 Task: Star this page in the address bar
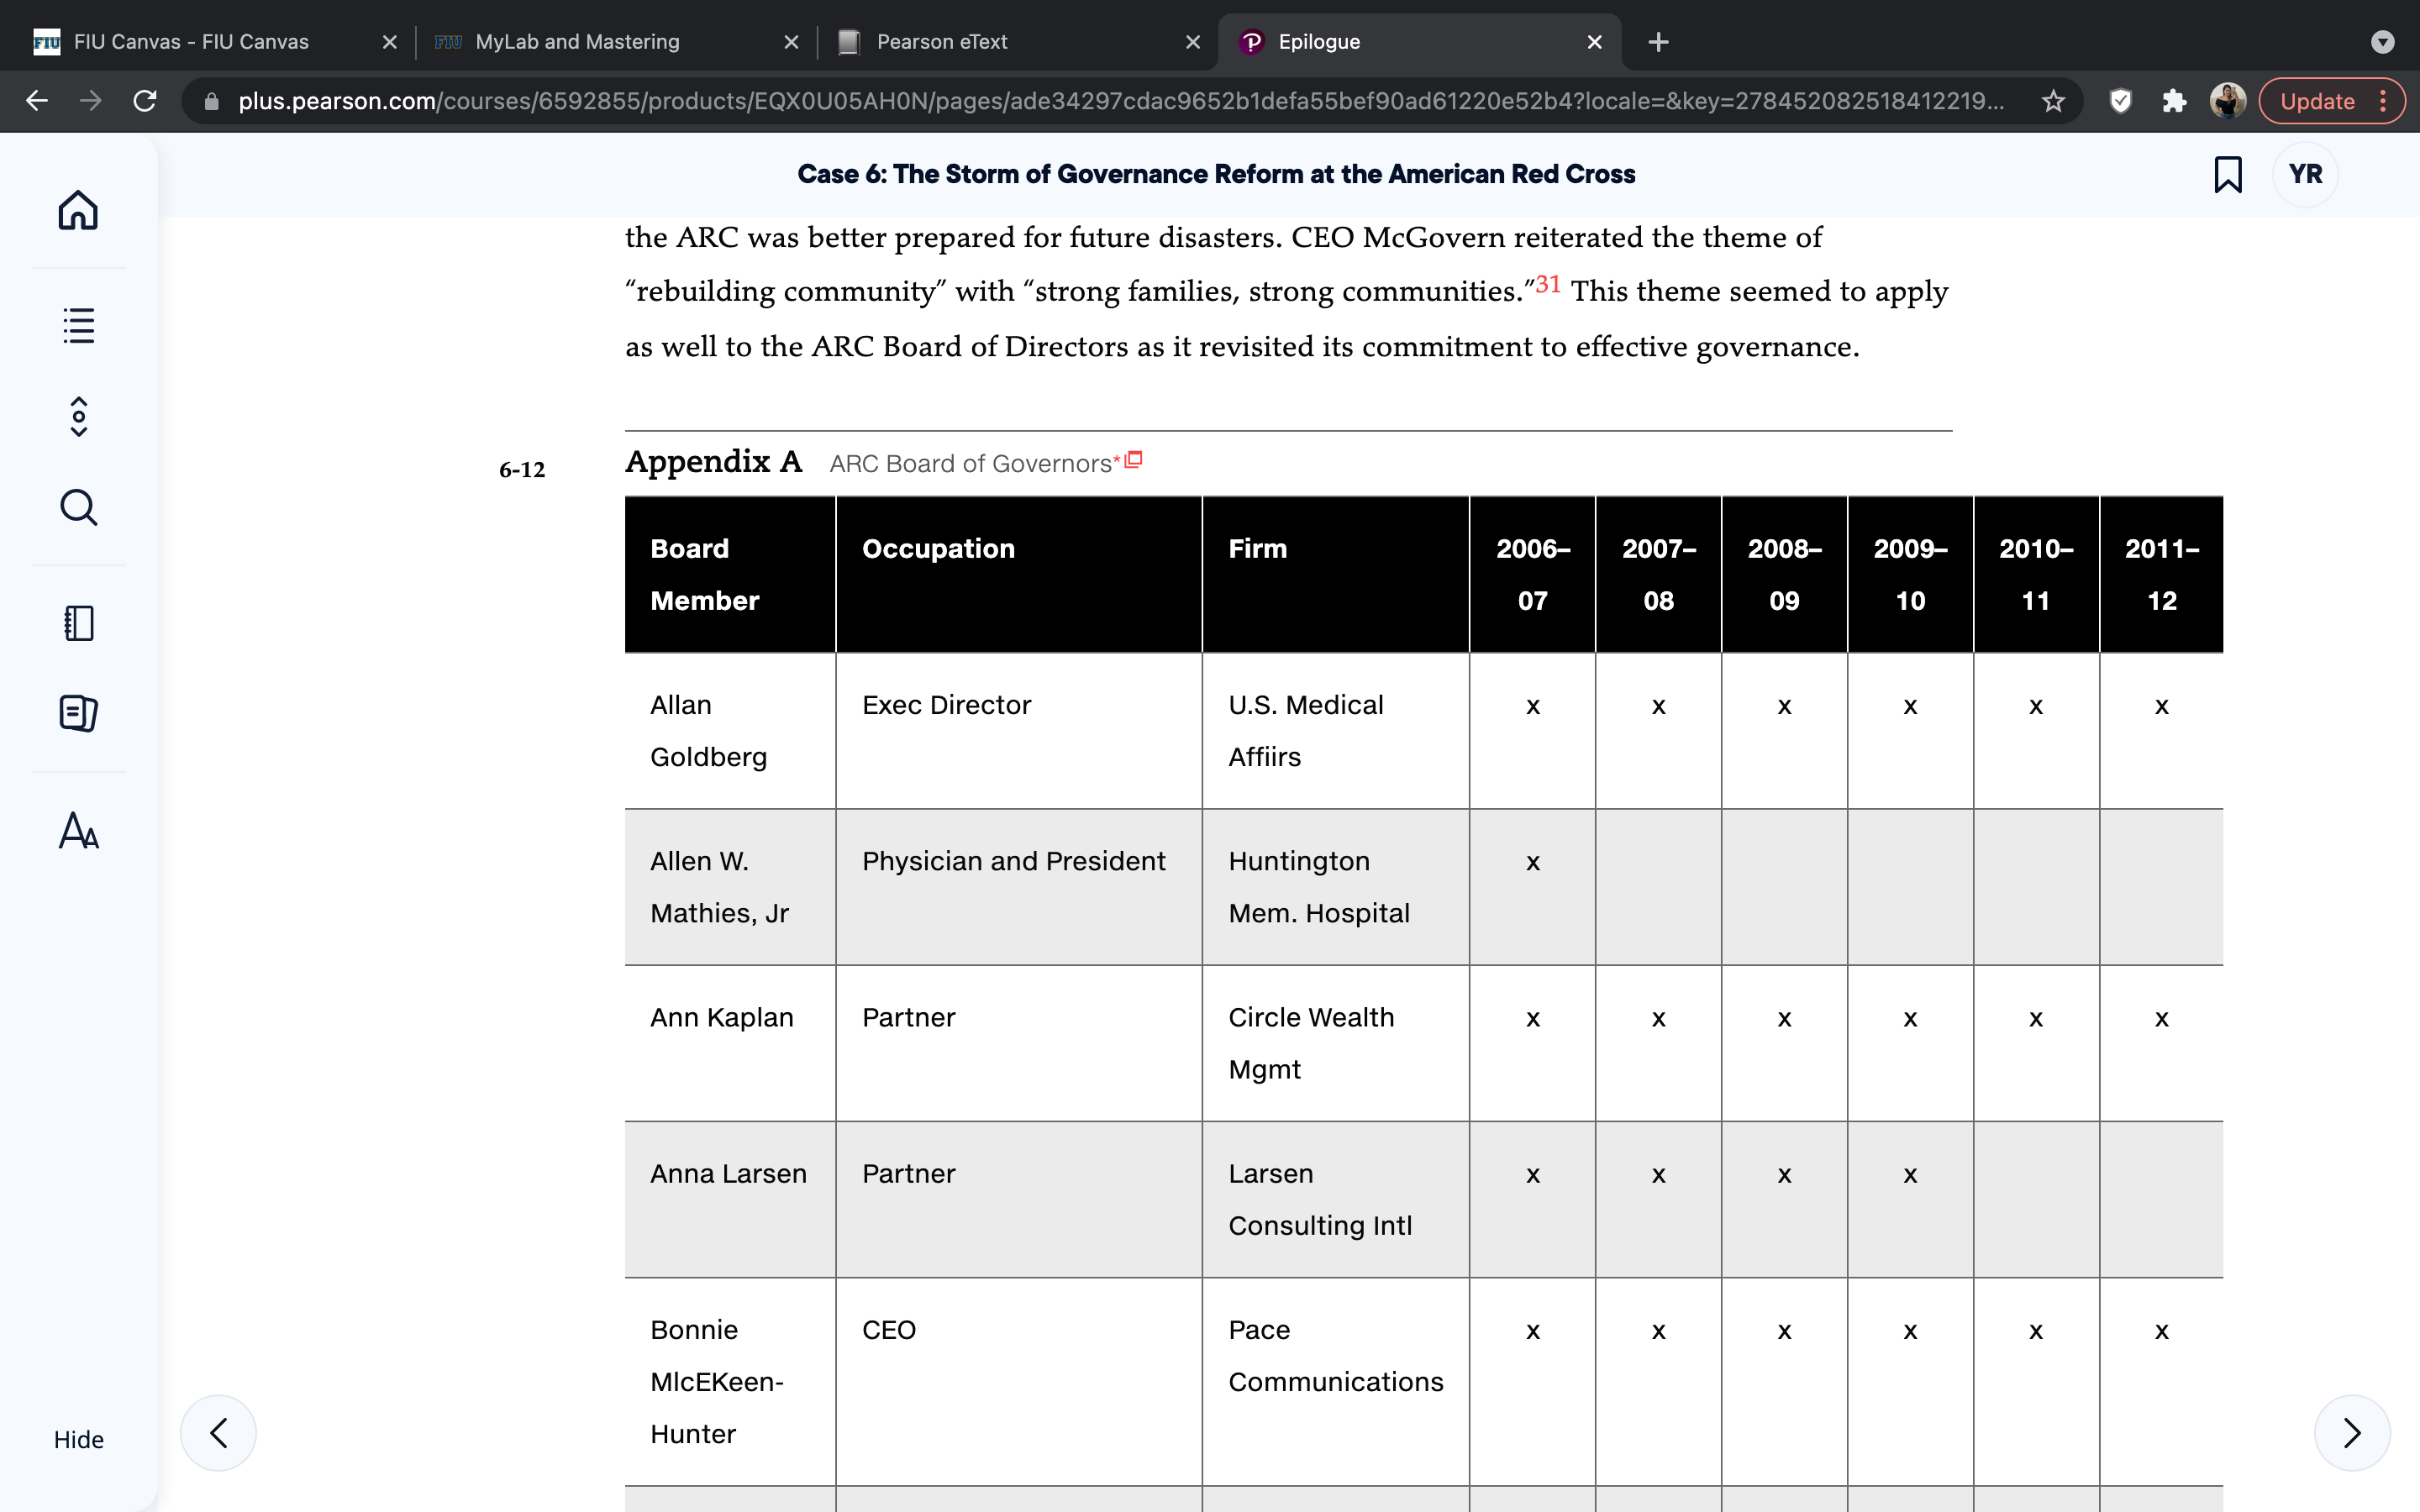(x=2053, y=101)
